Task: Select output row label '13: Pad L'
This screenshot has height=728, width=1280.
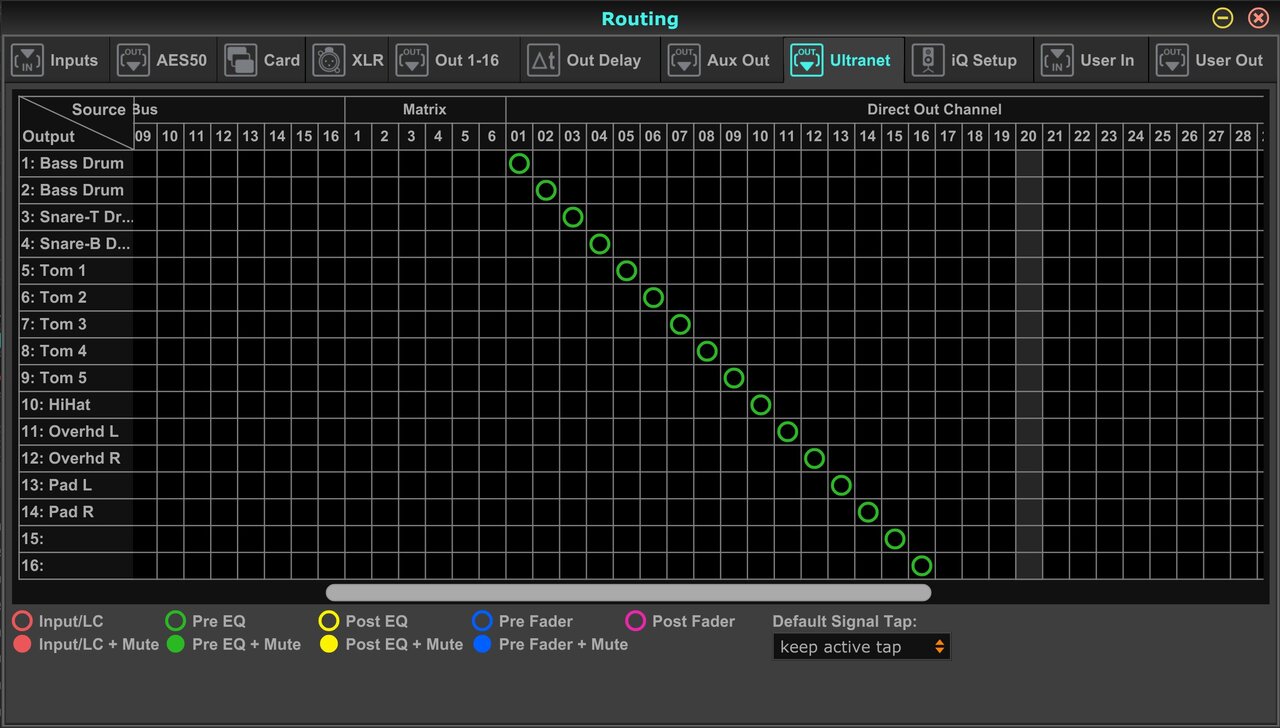Action: pos(76,485)
